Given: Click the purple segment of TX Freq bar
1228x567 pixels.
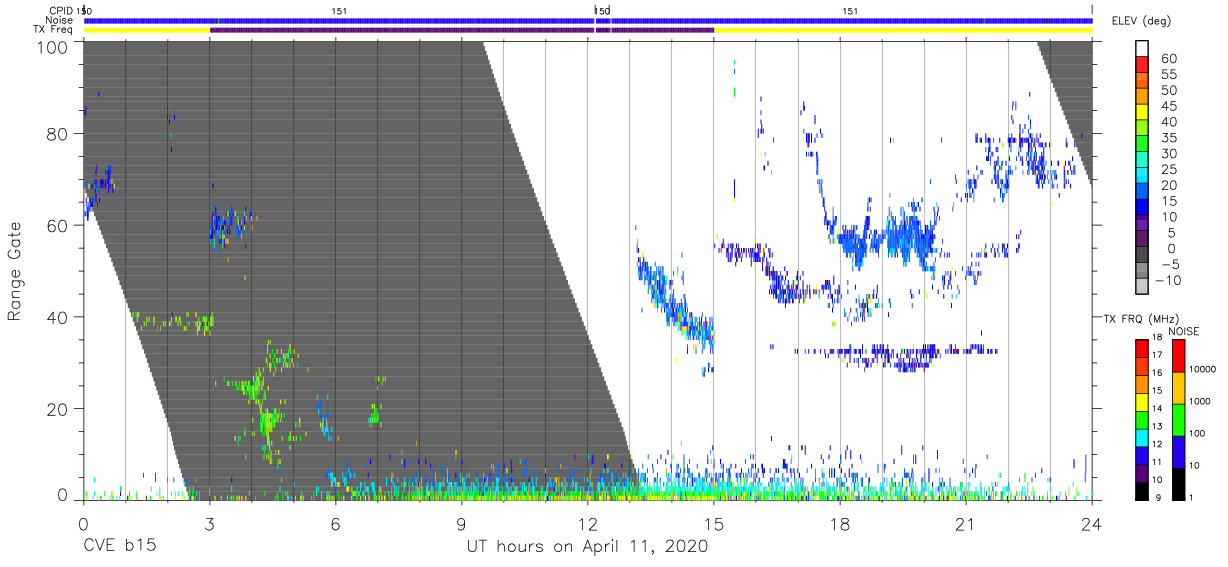Looking at the screenshot, I should point(462,30).
